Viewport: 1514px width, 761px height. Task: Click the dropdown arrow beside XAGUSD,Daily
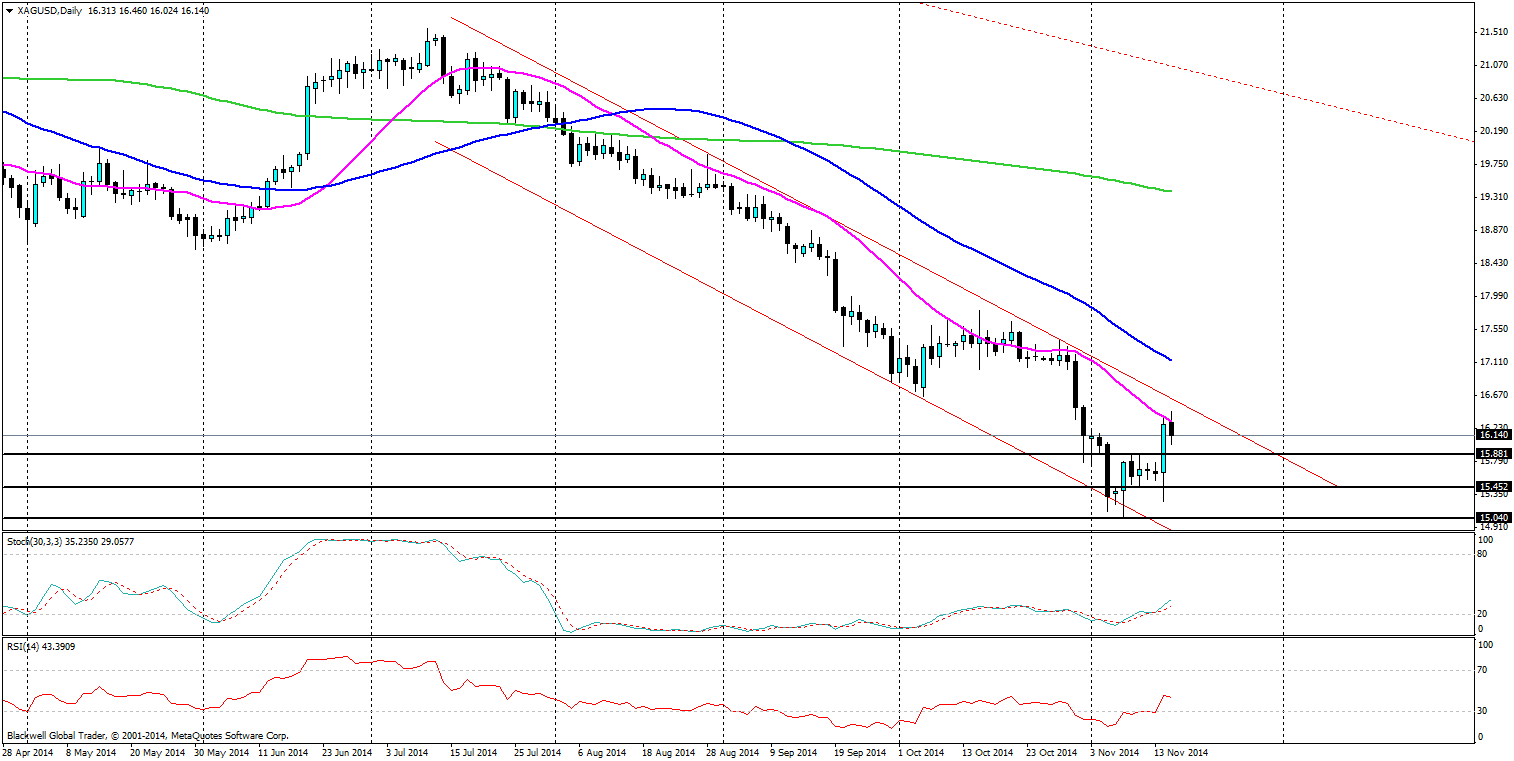coord(9,9)
